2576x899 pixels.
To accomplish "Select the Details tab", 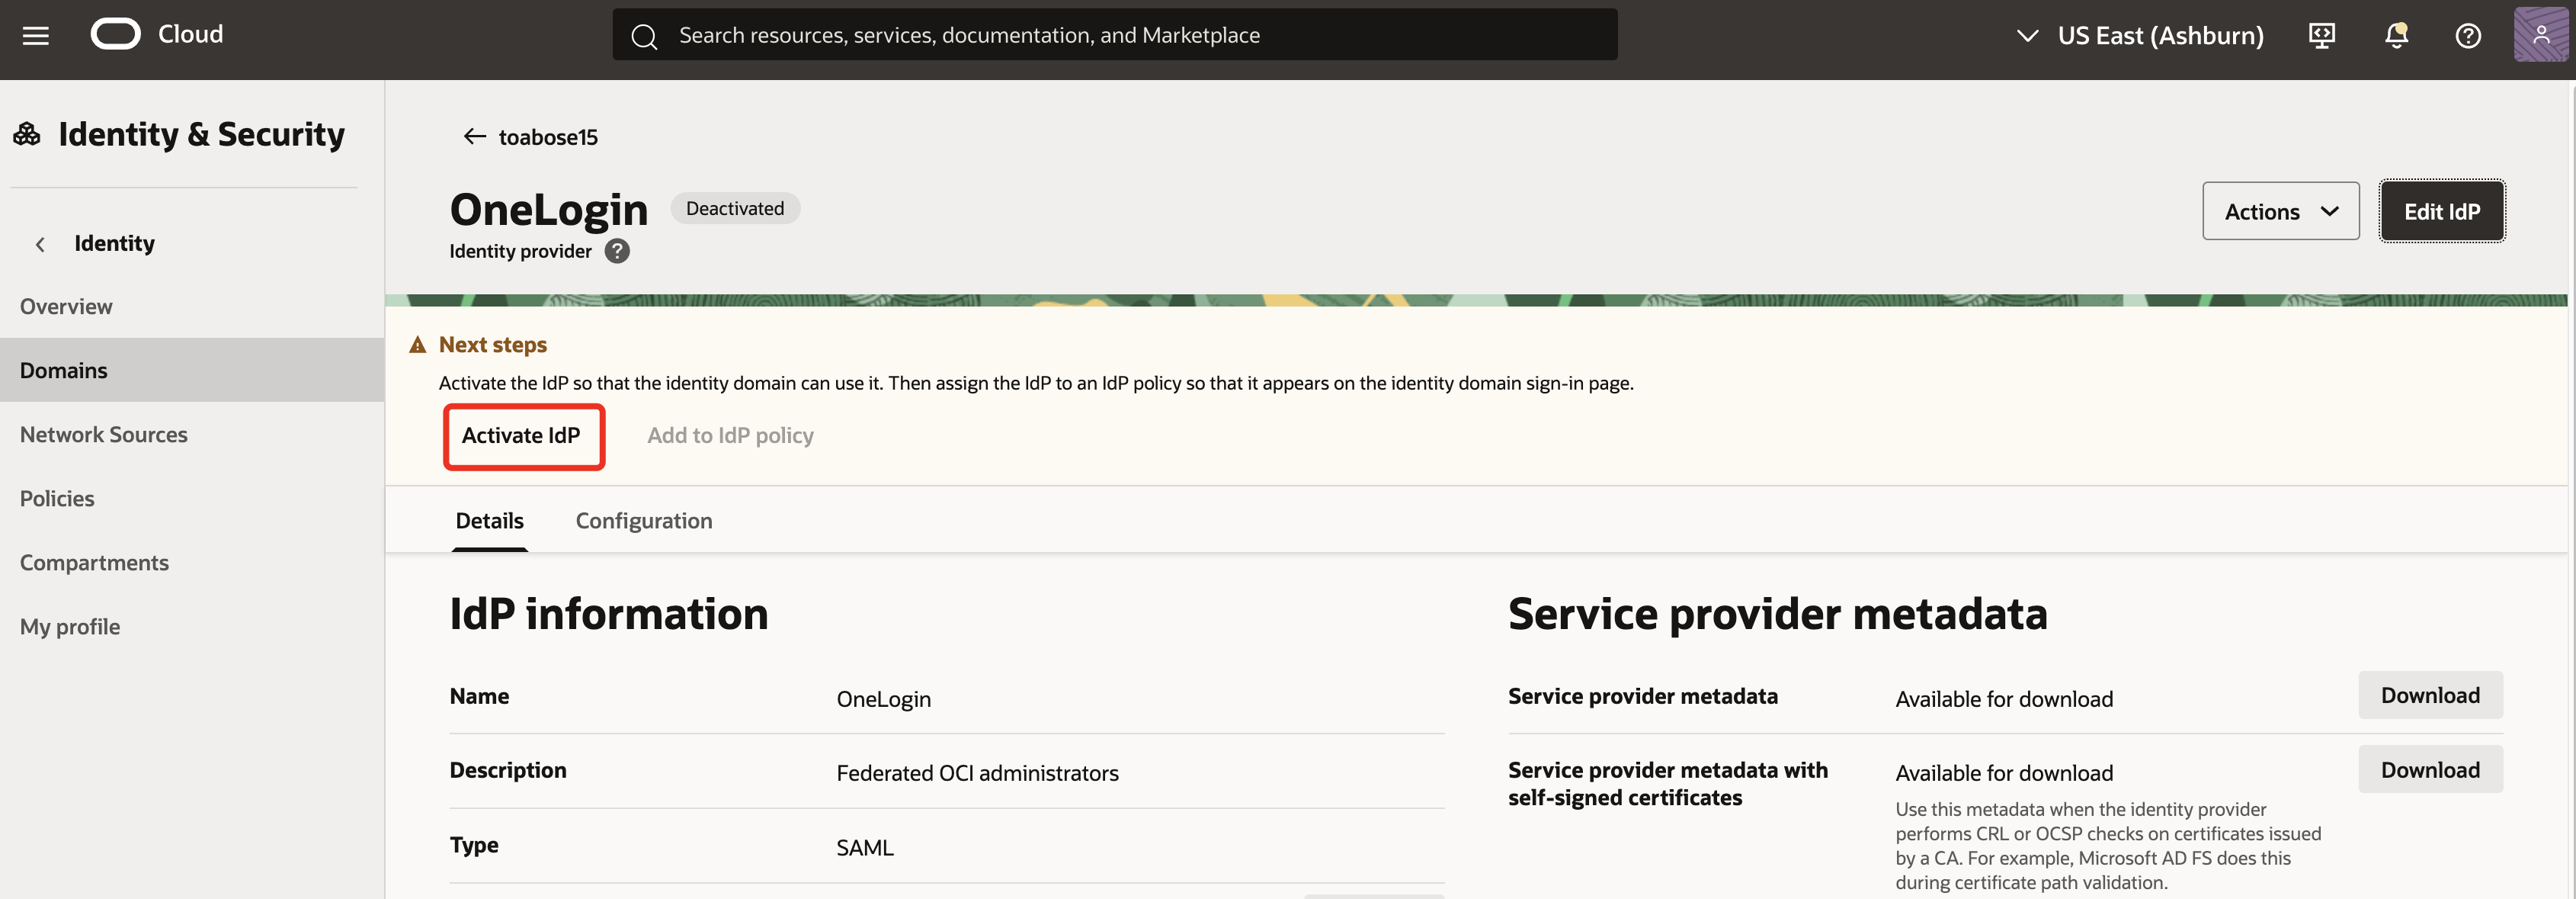I will [x=489, y=520].
